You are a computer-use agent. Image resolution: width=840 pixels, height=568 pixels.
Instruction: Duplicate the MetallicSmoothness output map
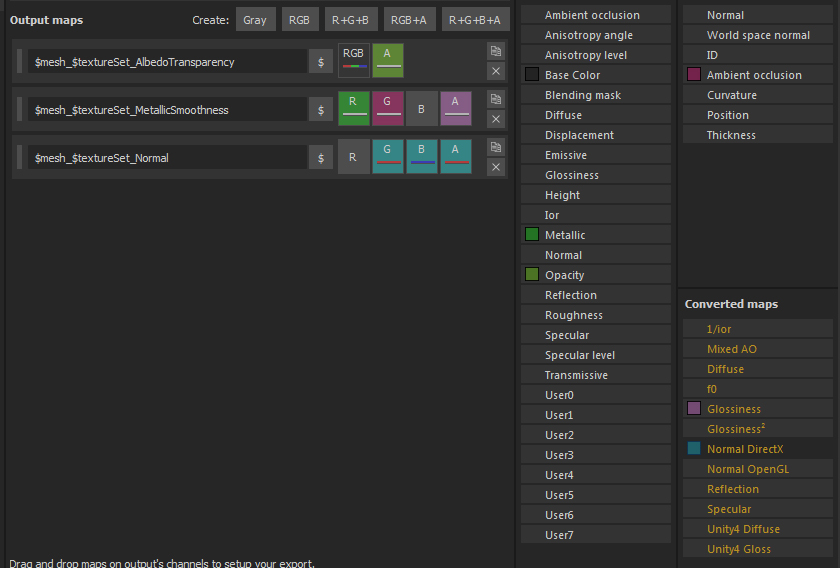(x=496, y=99)
